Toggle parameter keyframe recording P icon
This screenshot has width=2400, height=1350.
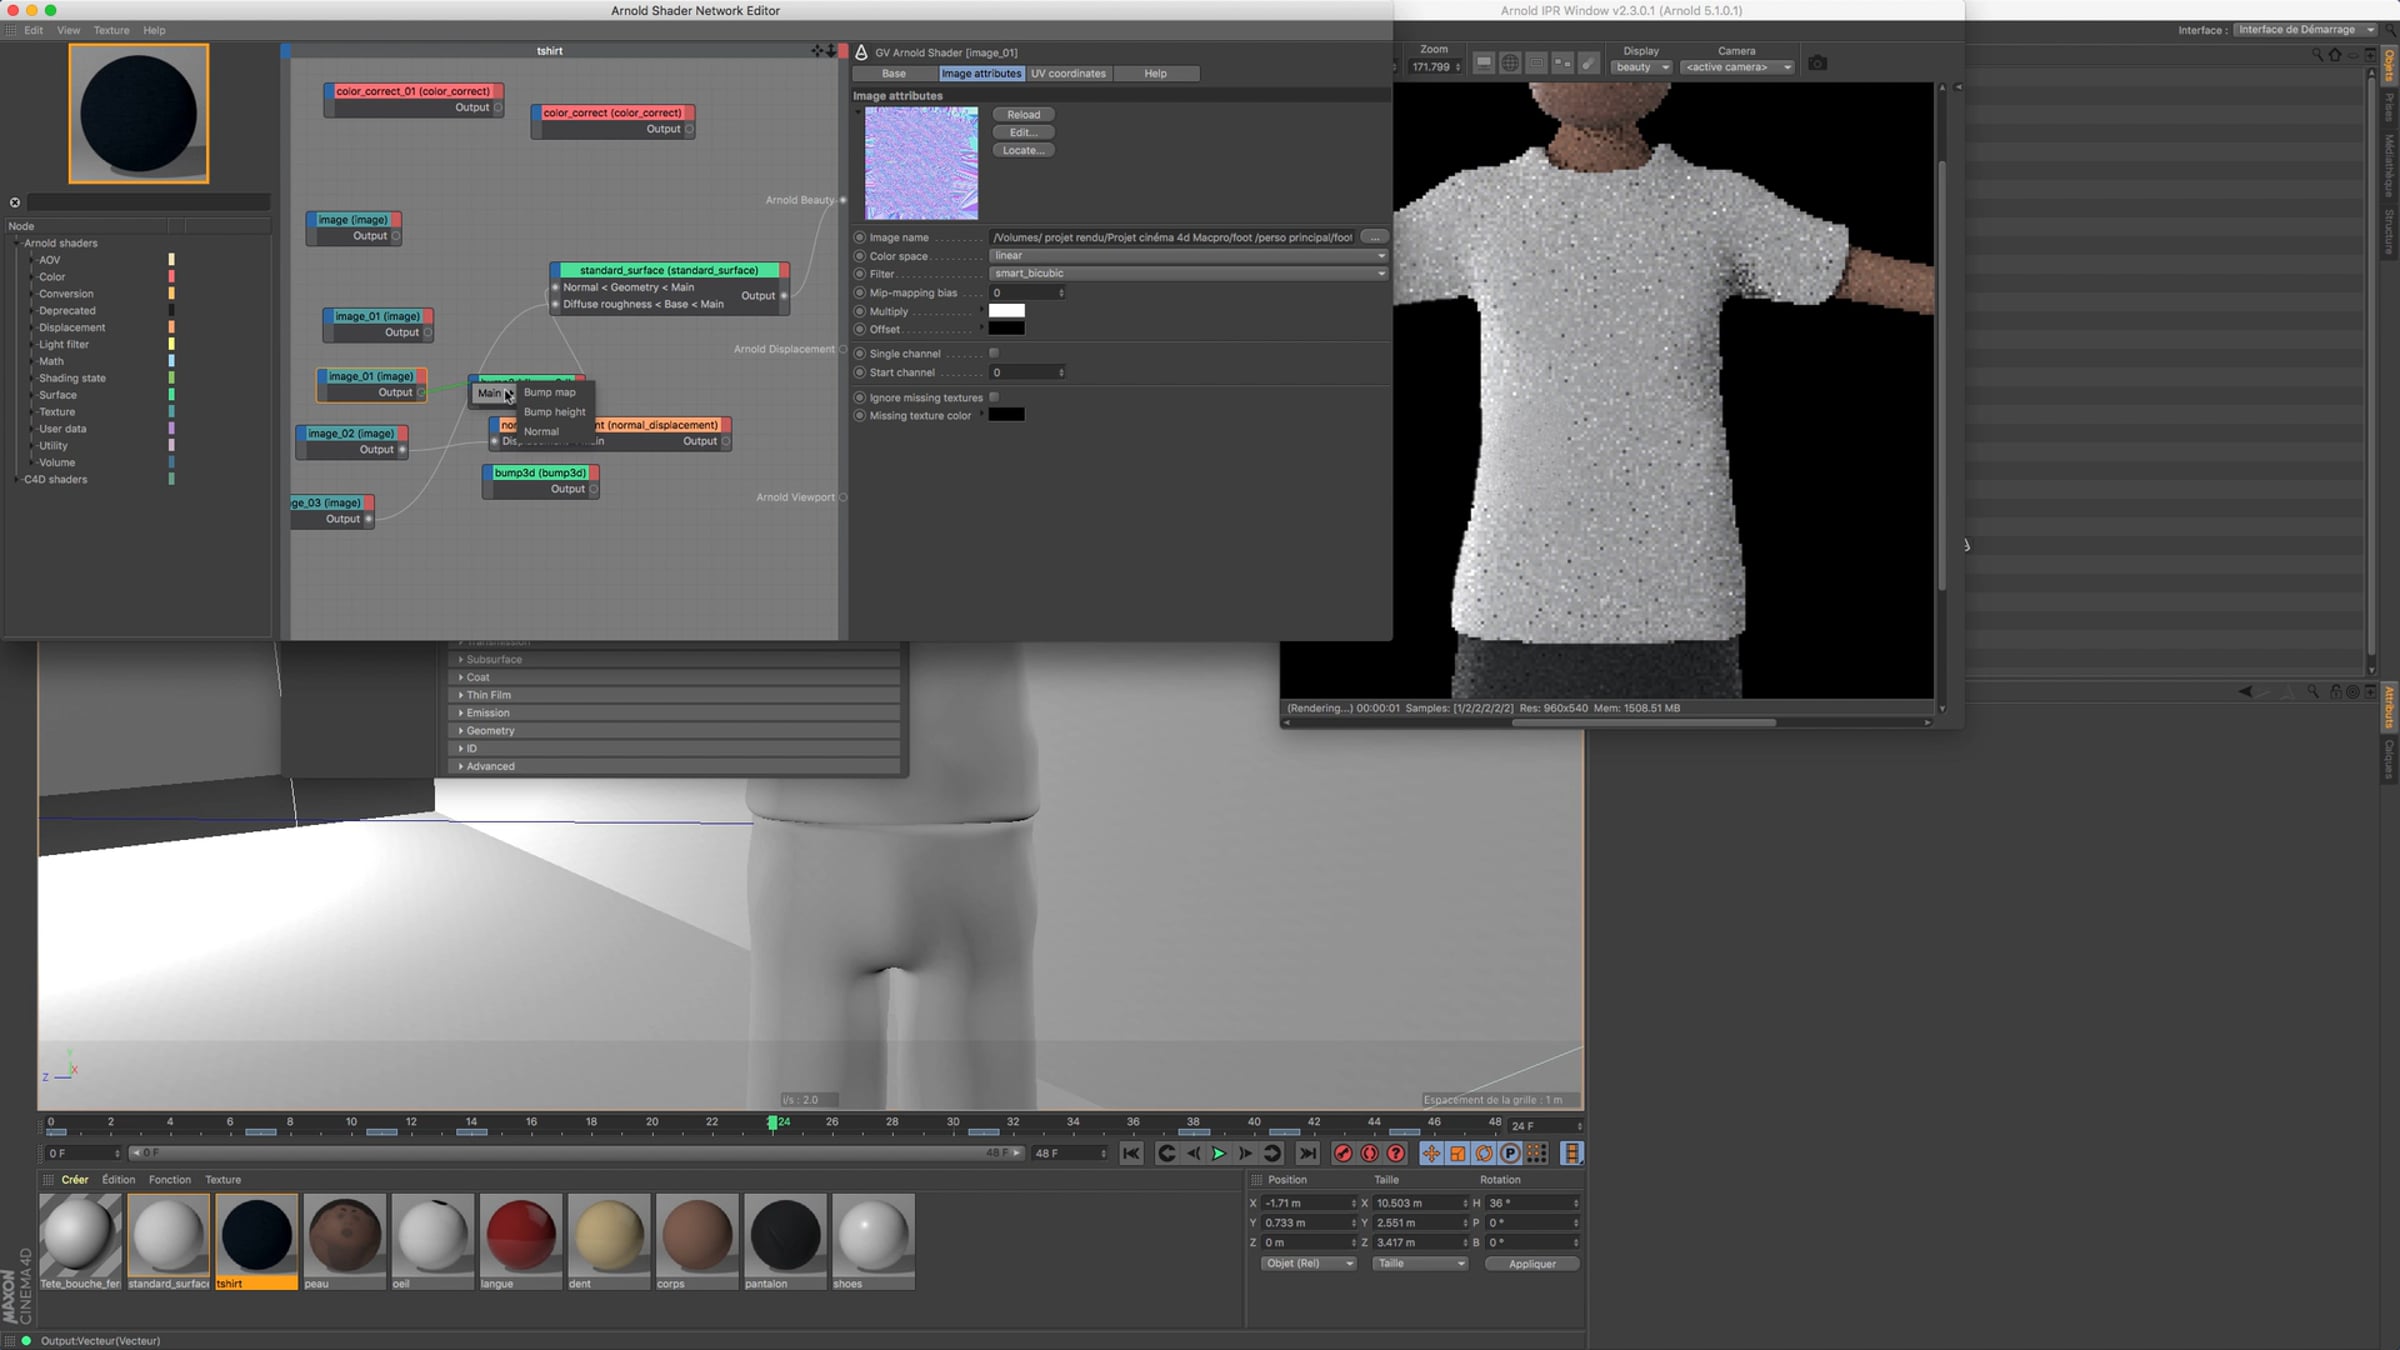[x=1510, y=1153]
